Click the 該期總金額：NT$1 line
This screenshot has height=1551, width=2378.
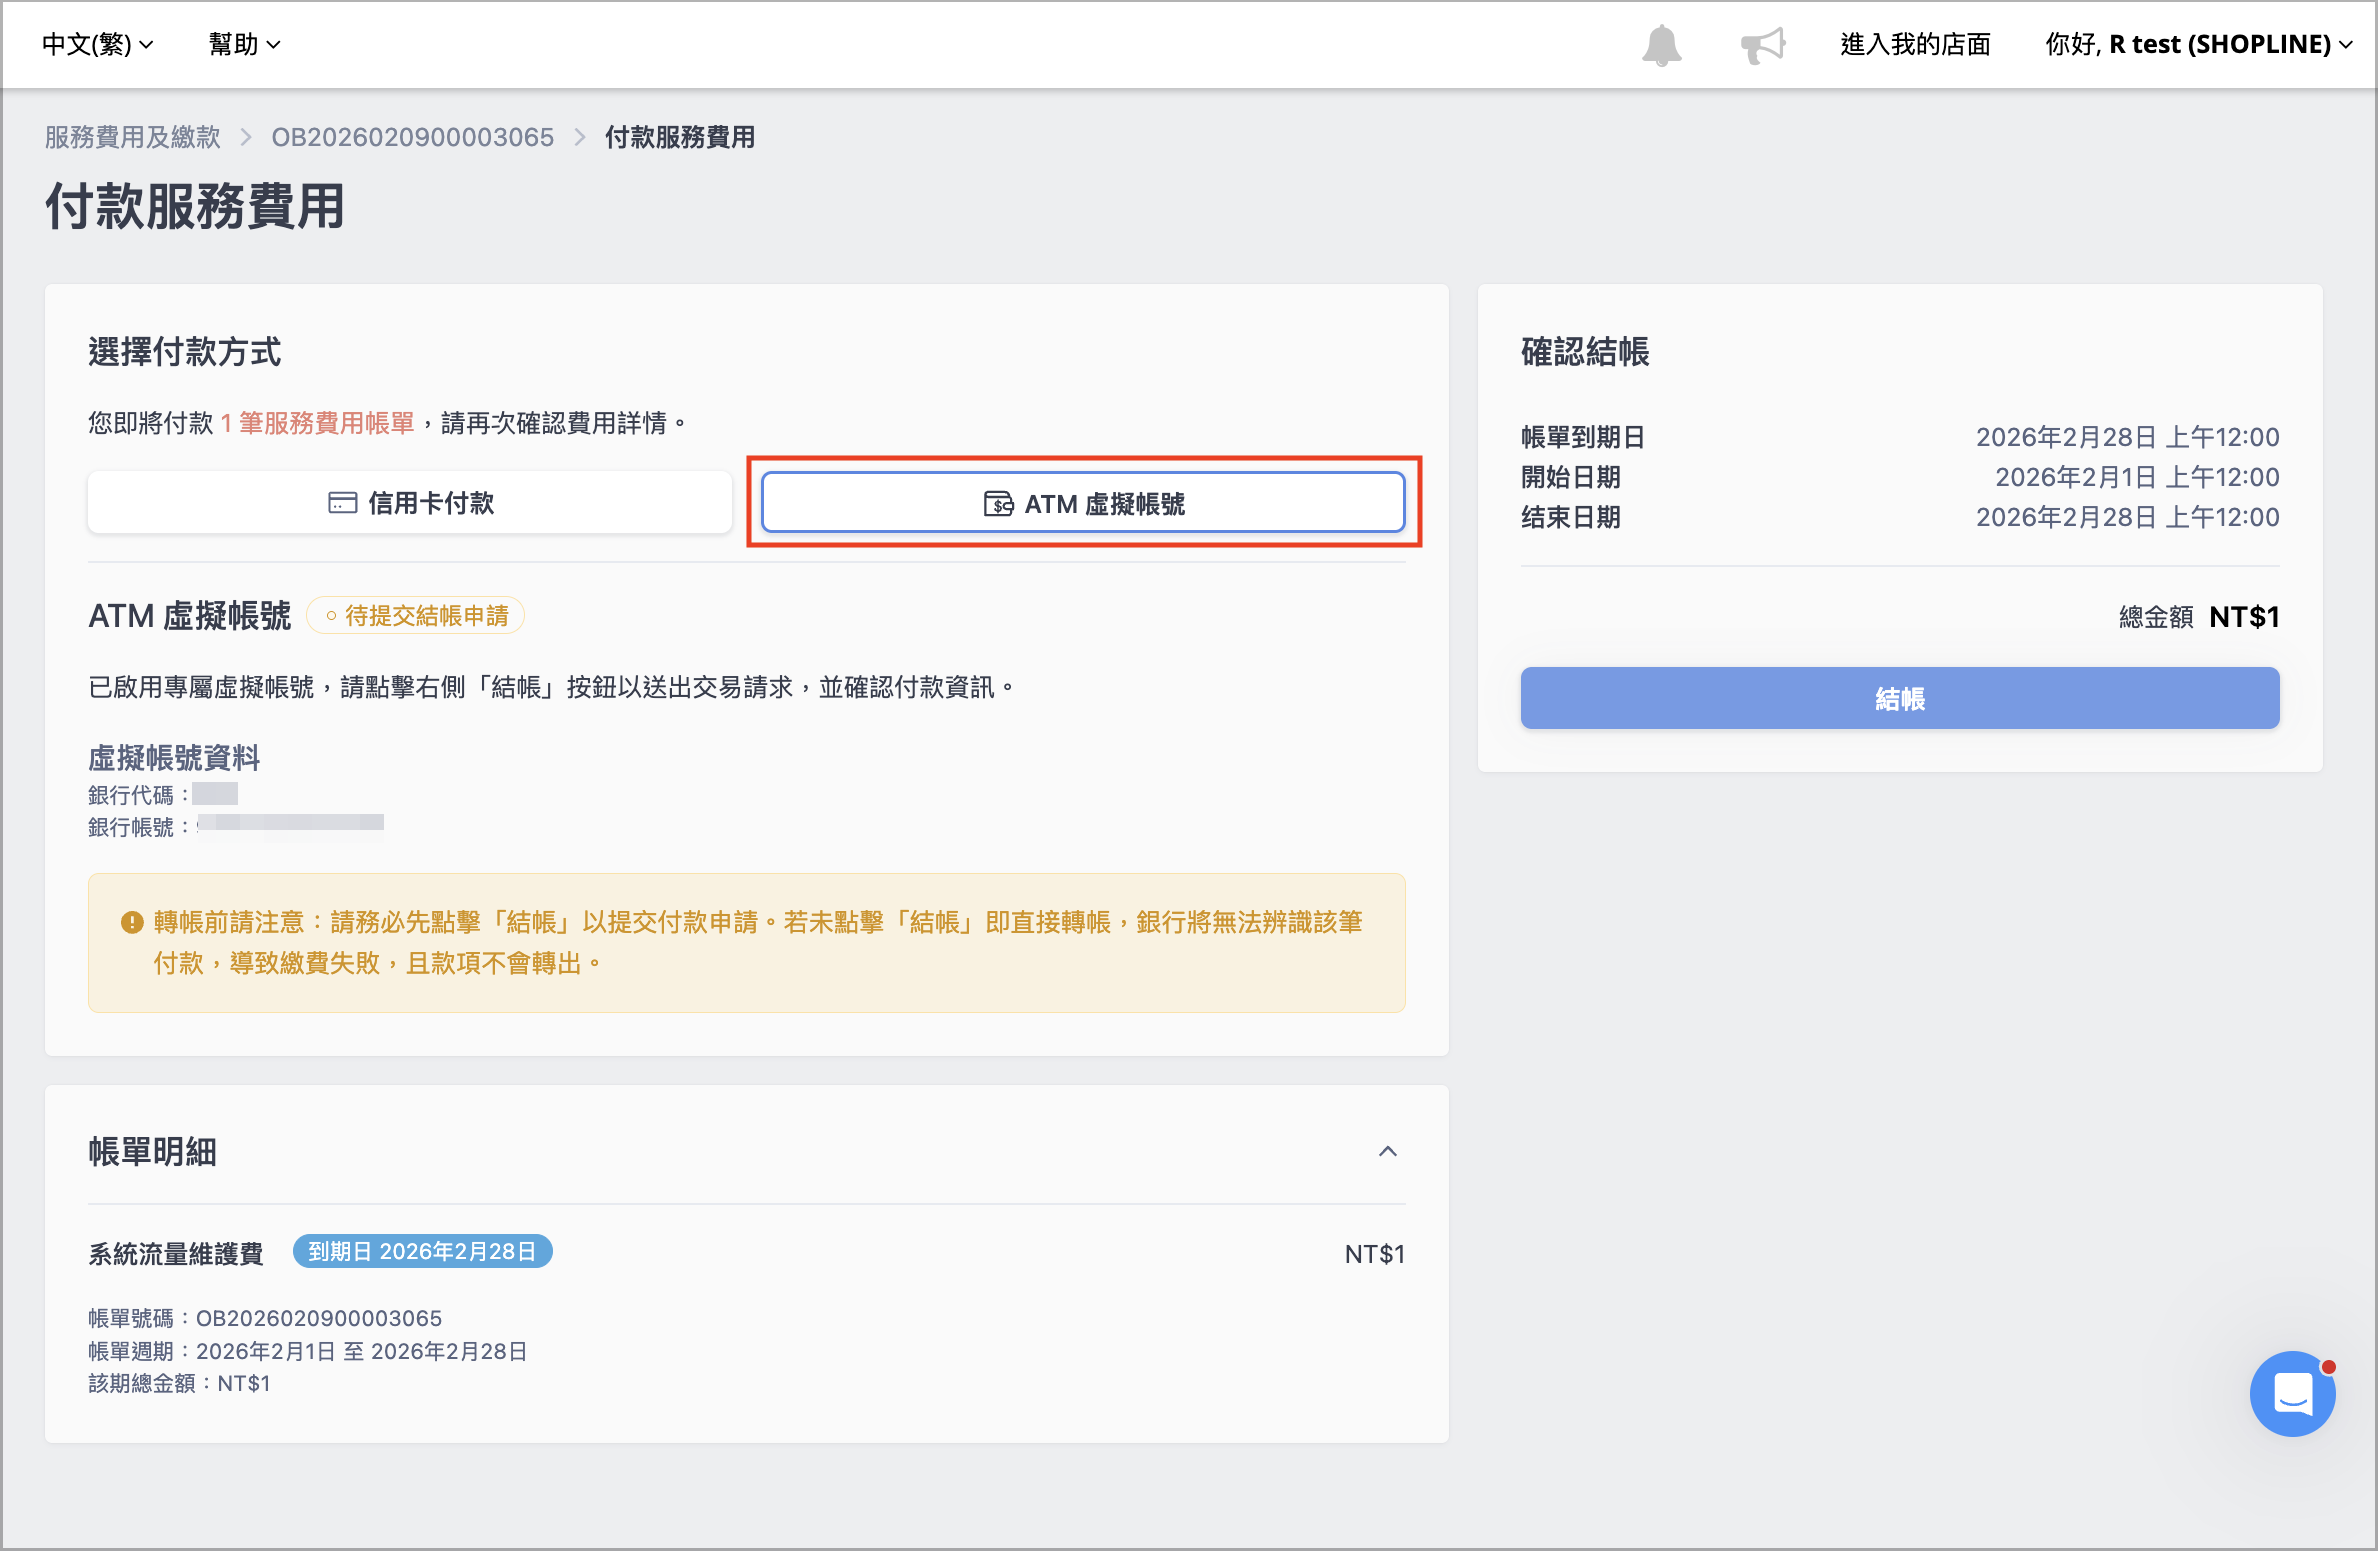179,1383
